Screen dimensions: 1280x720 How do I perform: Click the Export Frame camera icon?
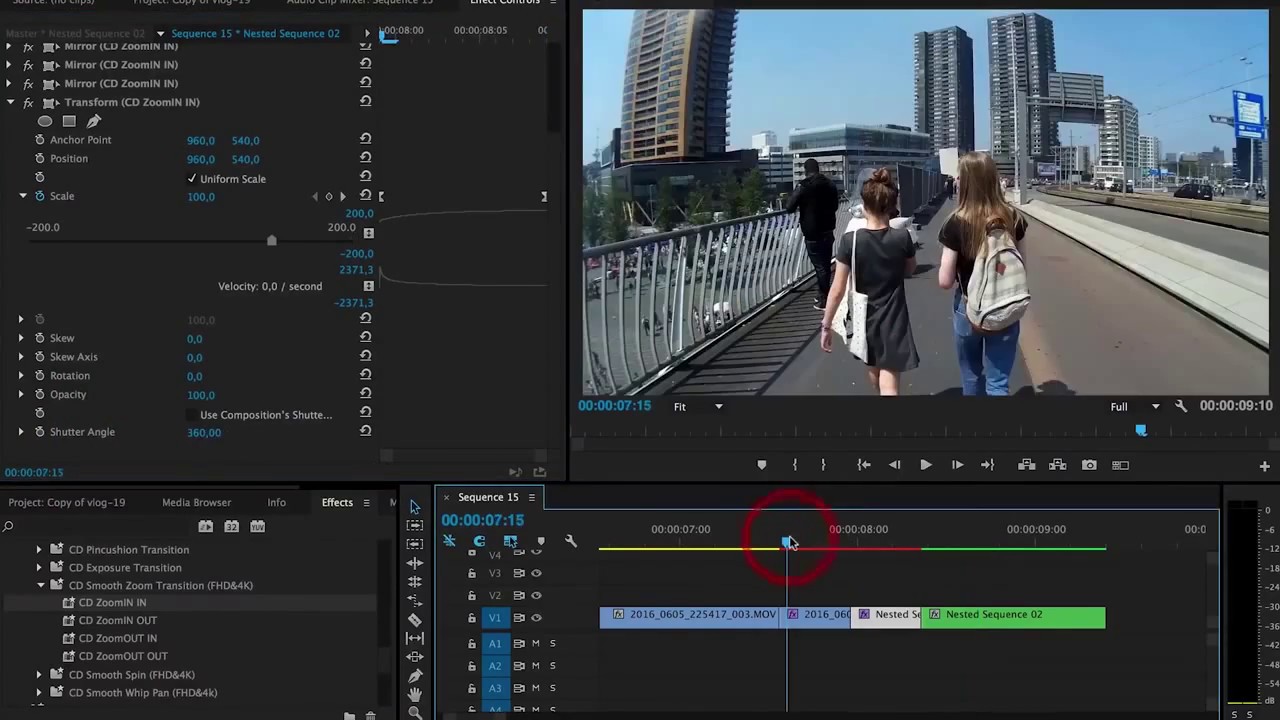click(x=1089, y=465)
